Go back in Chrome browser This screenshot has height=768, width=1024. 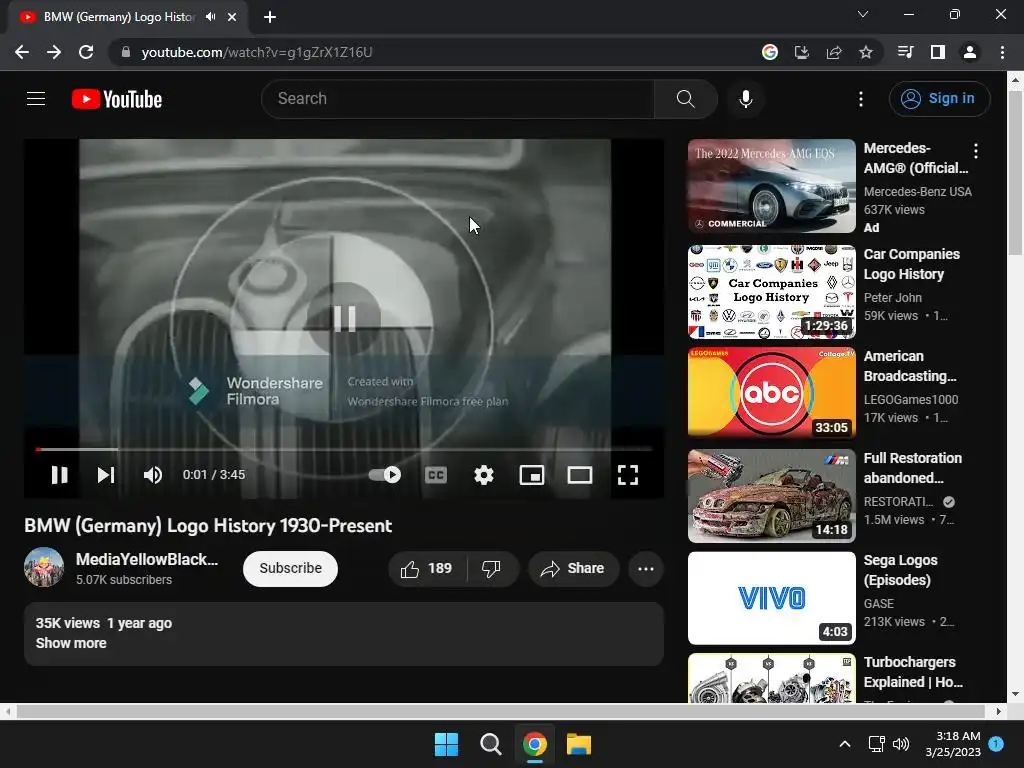22,52
